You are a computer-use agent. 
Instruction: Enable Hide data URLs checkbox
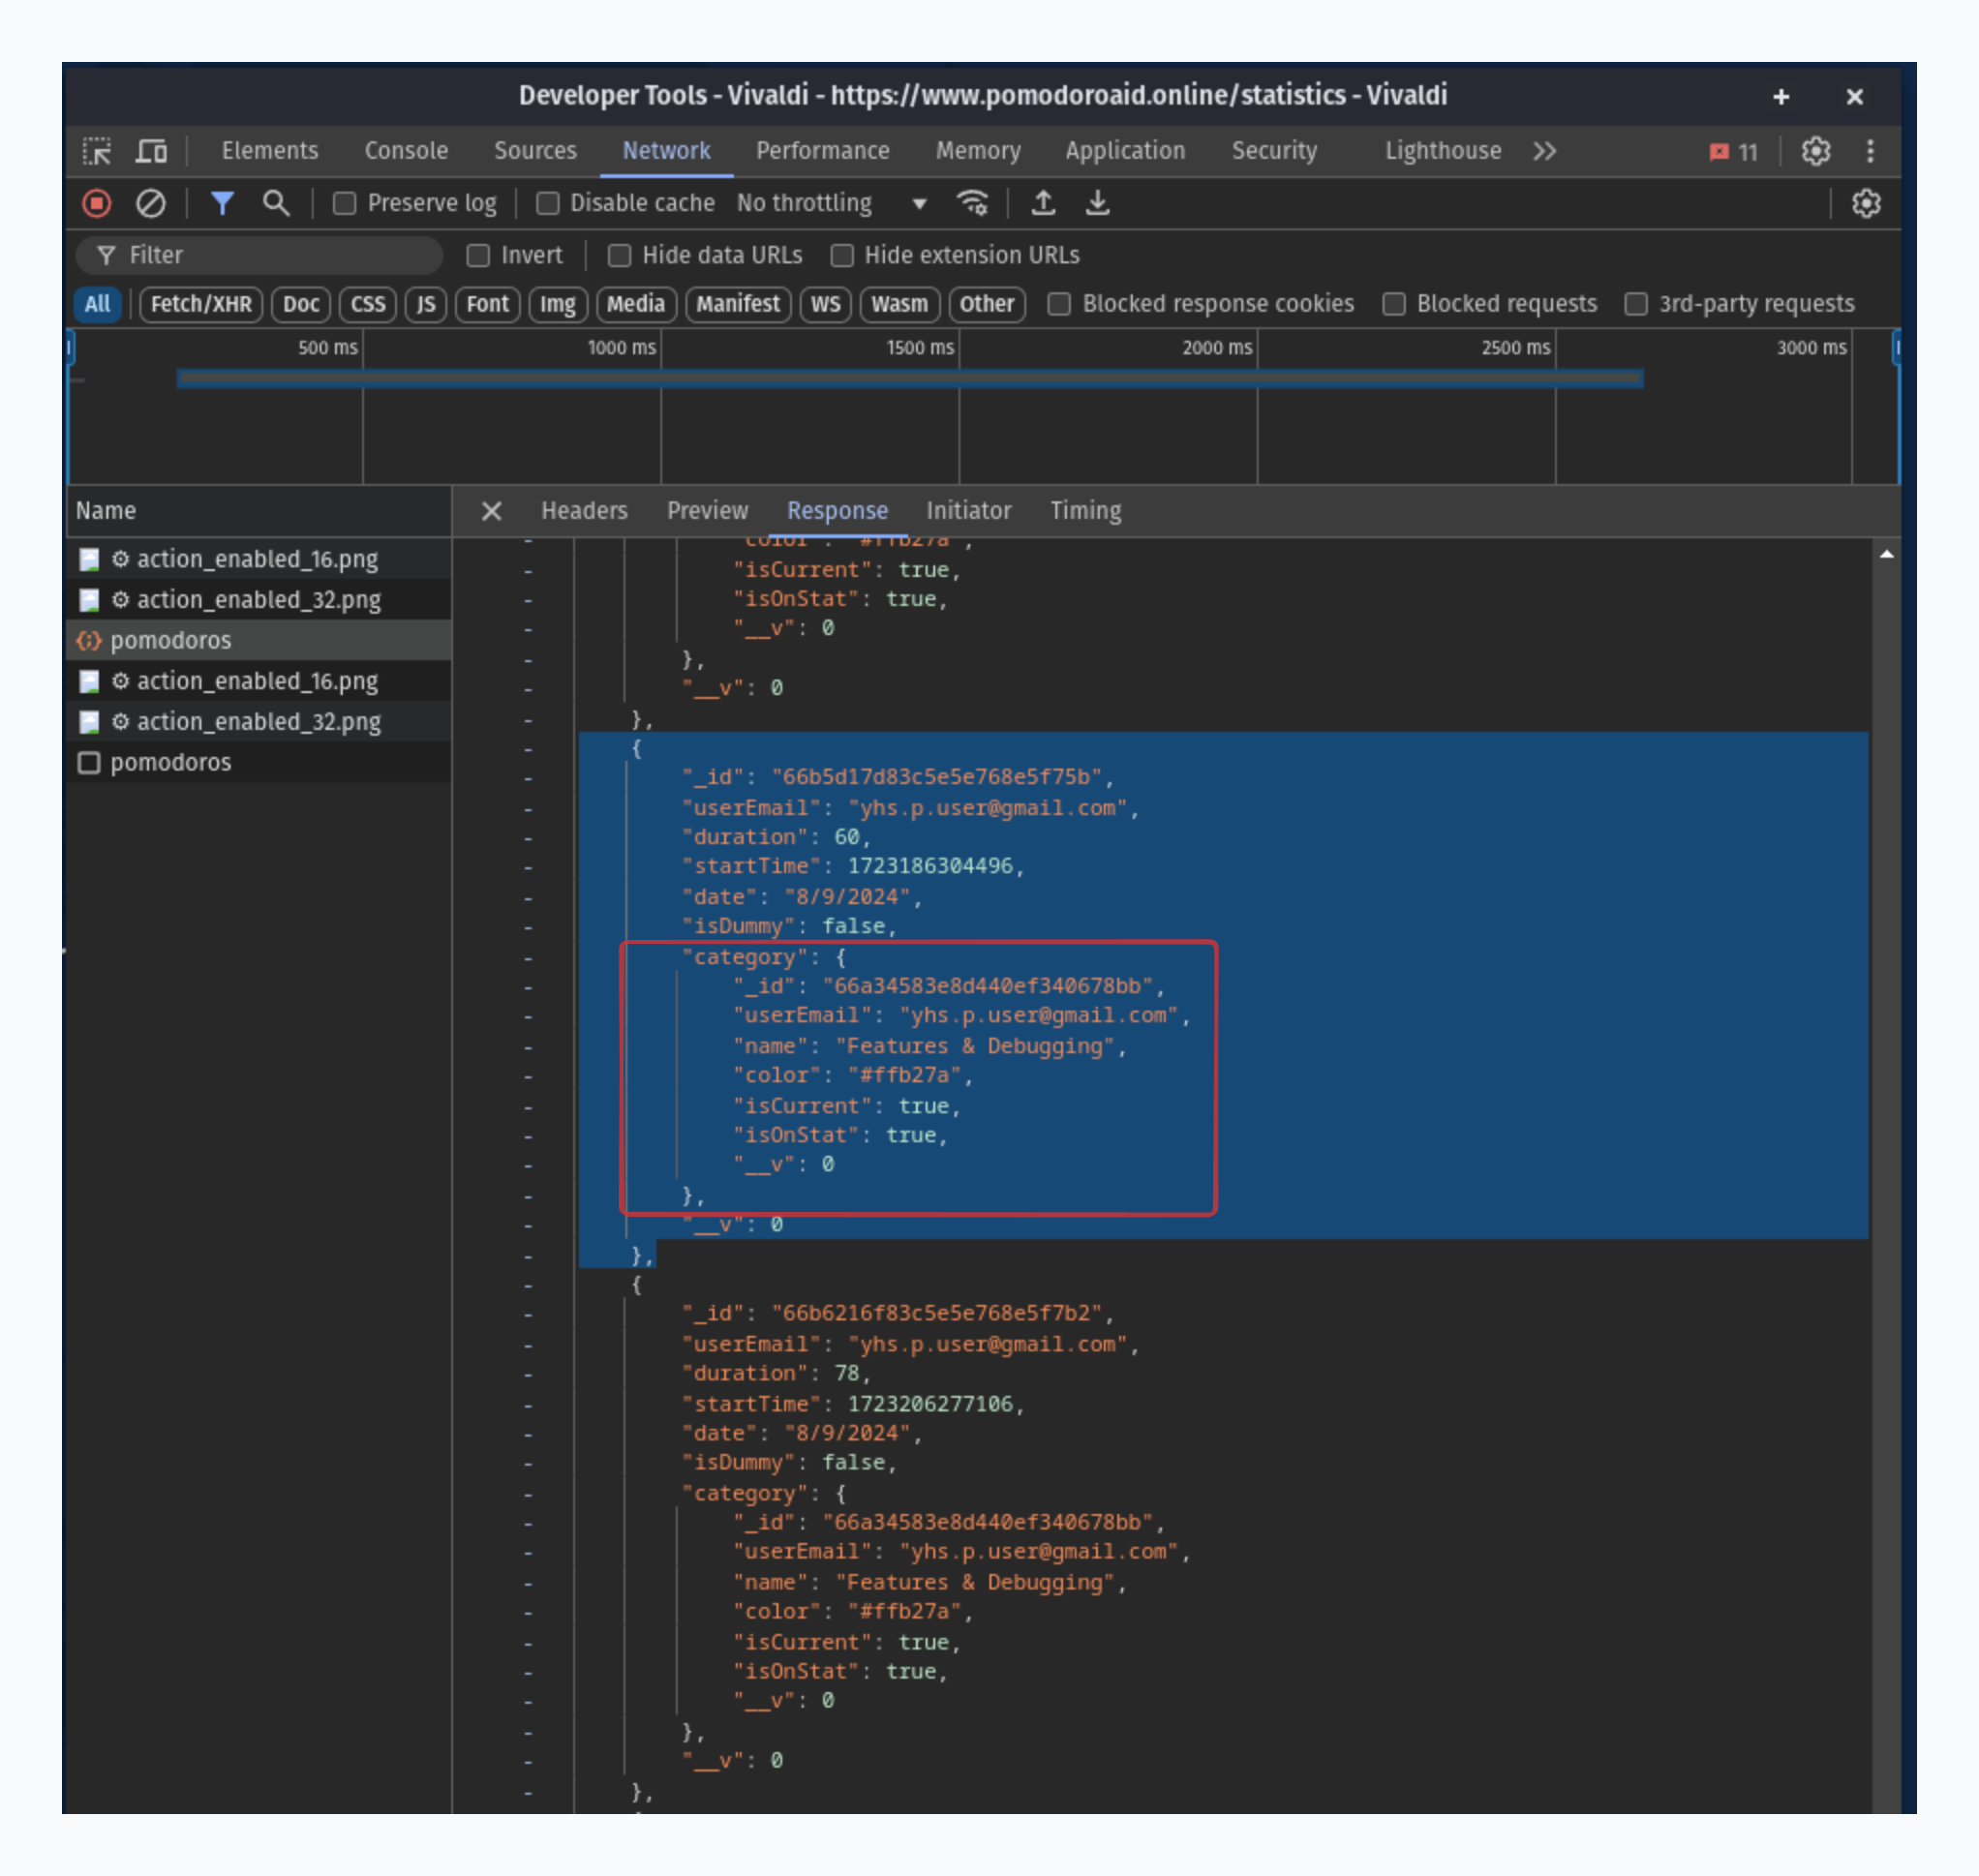[619, 256]
